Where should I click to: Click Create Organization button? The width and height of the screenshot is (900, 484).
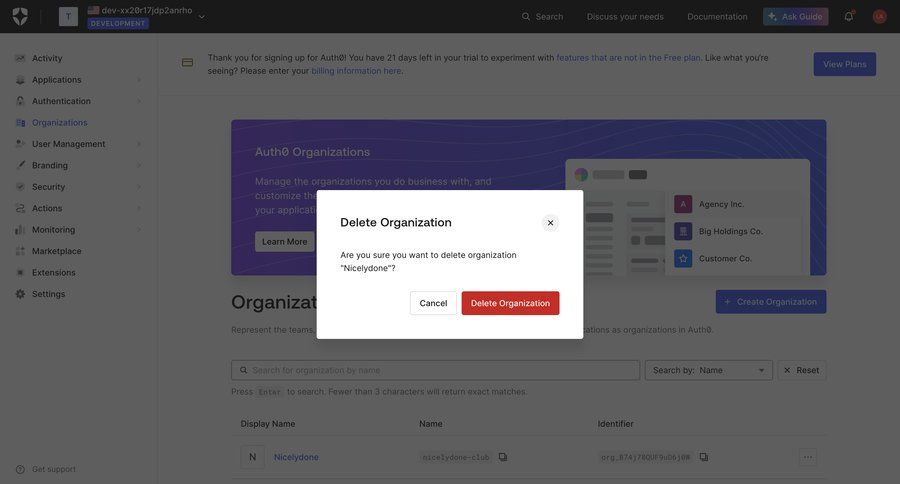[x=771, y=301]
